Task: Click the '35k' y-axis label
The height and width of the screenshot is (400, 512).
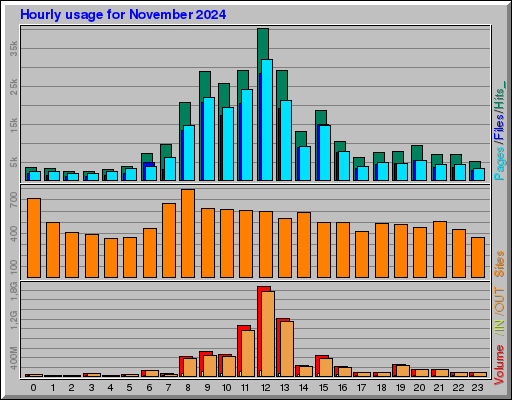Action: click(x=13, y=48)
